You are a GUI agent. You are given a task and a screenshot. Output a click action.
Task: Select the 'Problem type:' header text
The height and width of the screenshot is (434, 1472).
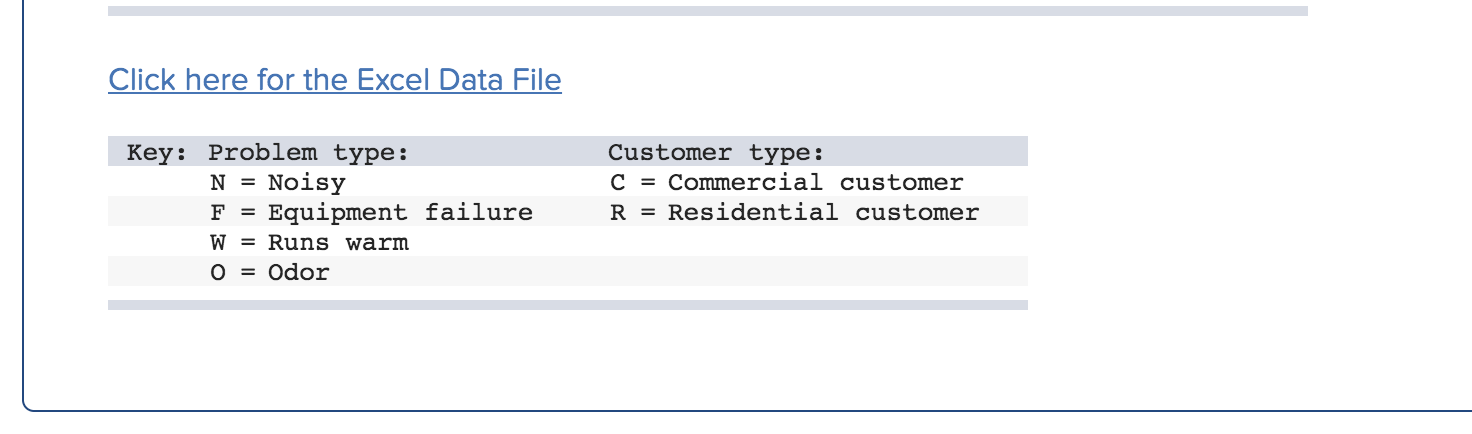309,153
